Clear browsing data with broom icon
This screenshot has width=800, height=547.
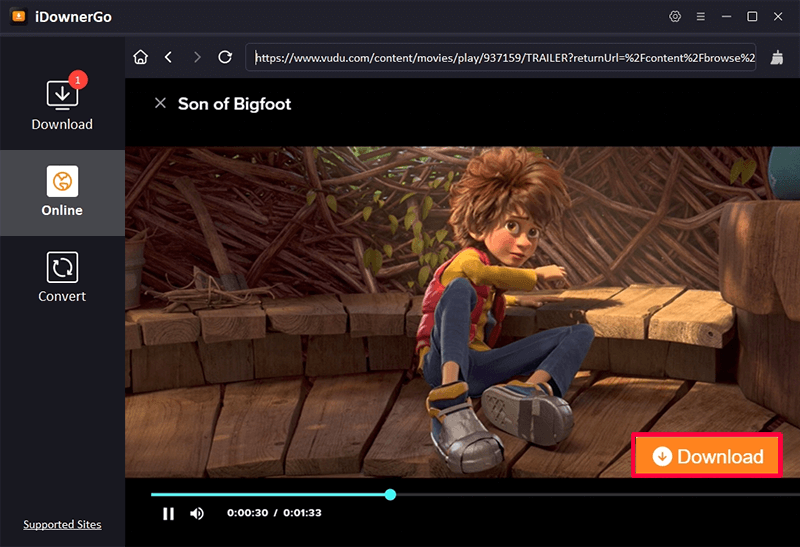coord(777,57)
